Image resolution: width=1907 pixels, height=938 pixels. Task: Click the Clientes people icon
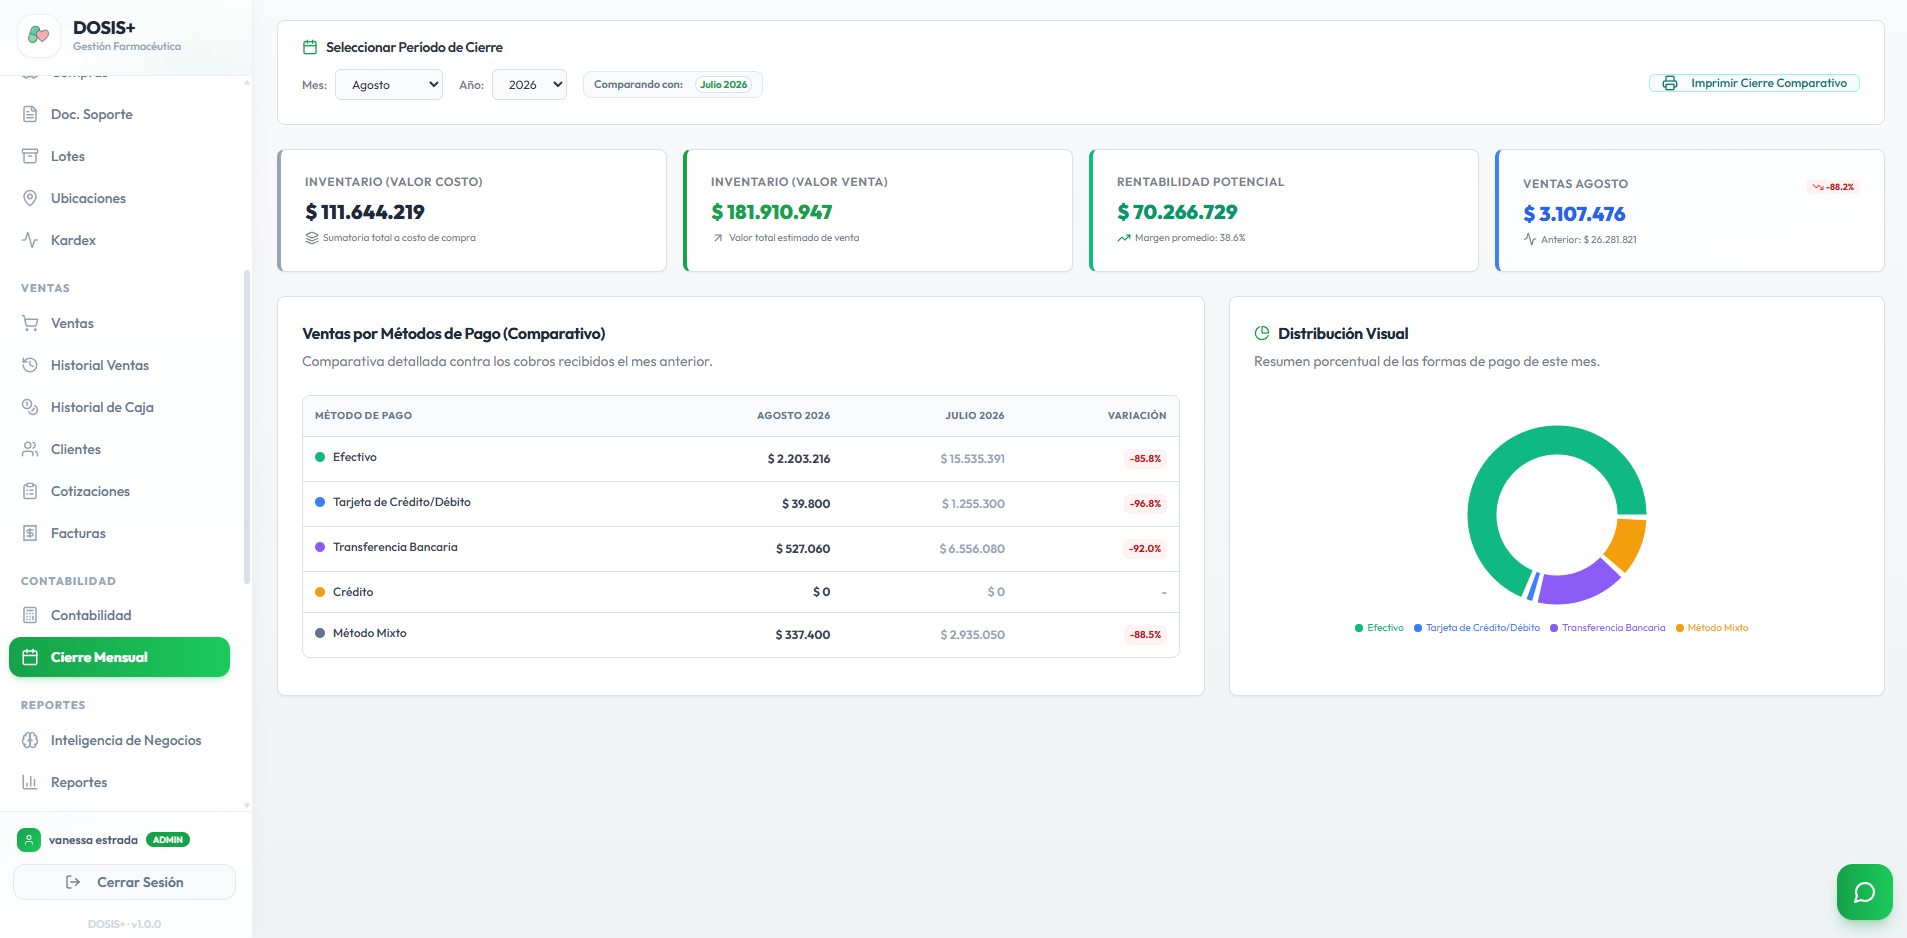tap(30, 449)
